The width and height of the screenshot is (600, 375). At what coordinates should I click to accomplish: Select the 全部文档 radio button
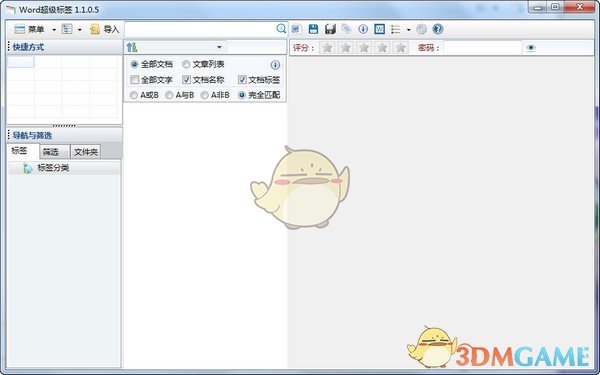152,64
